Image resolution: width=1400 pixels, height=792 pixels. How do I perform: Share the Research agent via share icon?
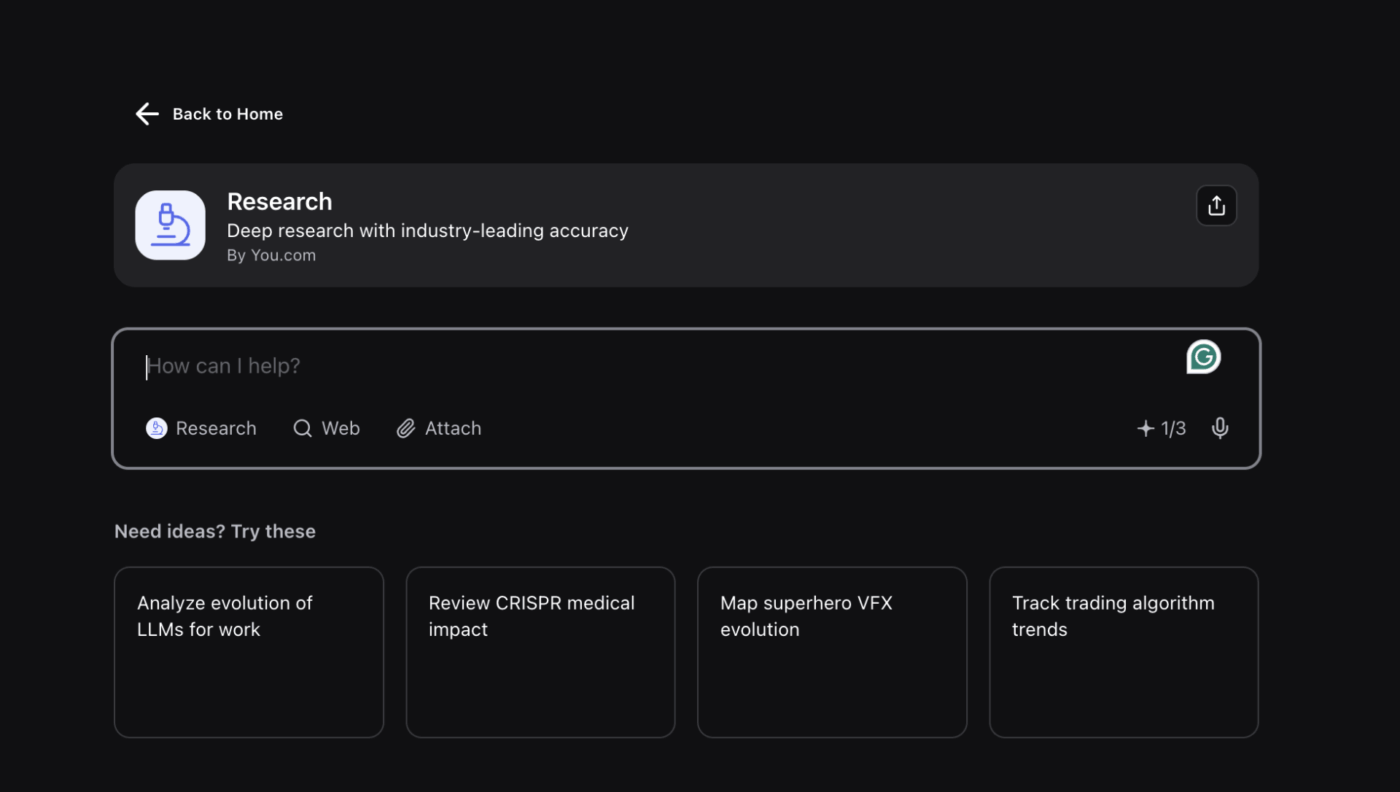(x=1216, y=206)
